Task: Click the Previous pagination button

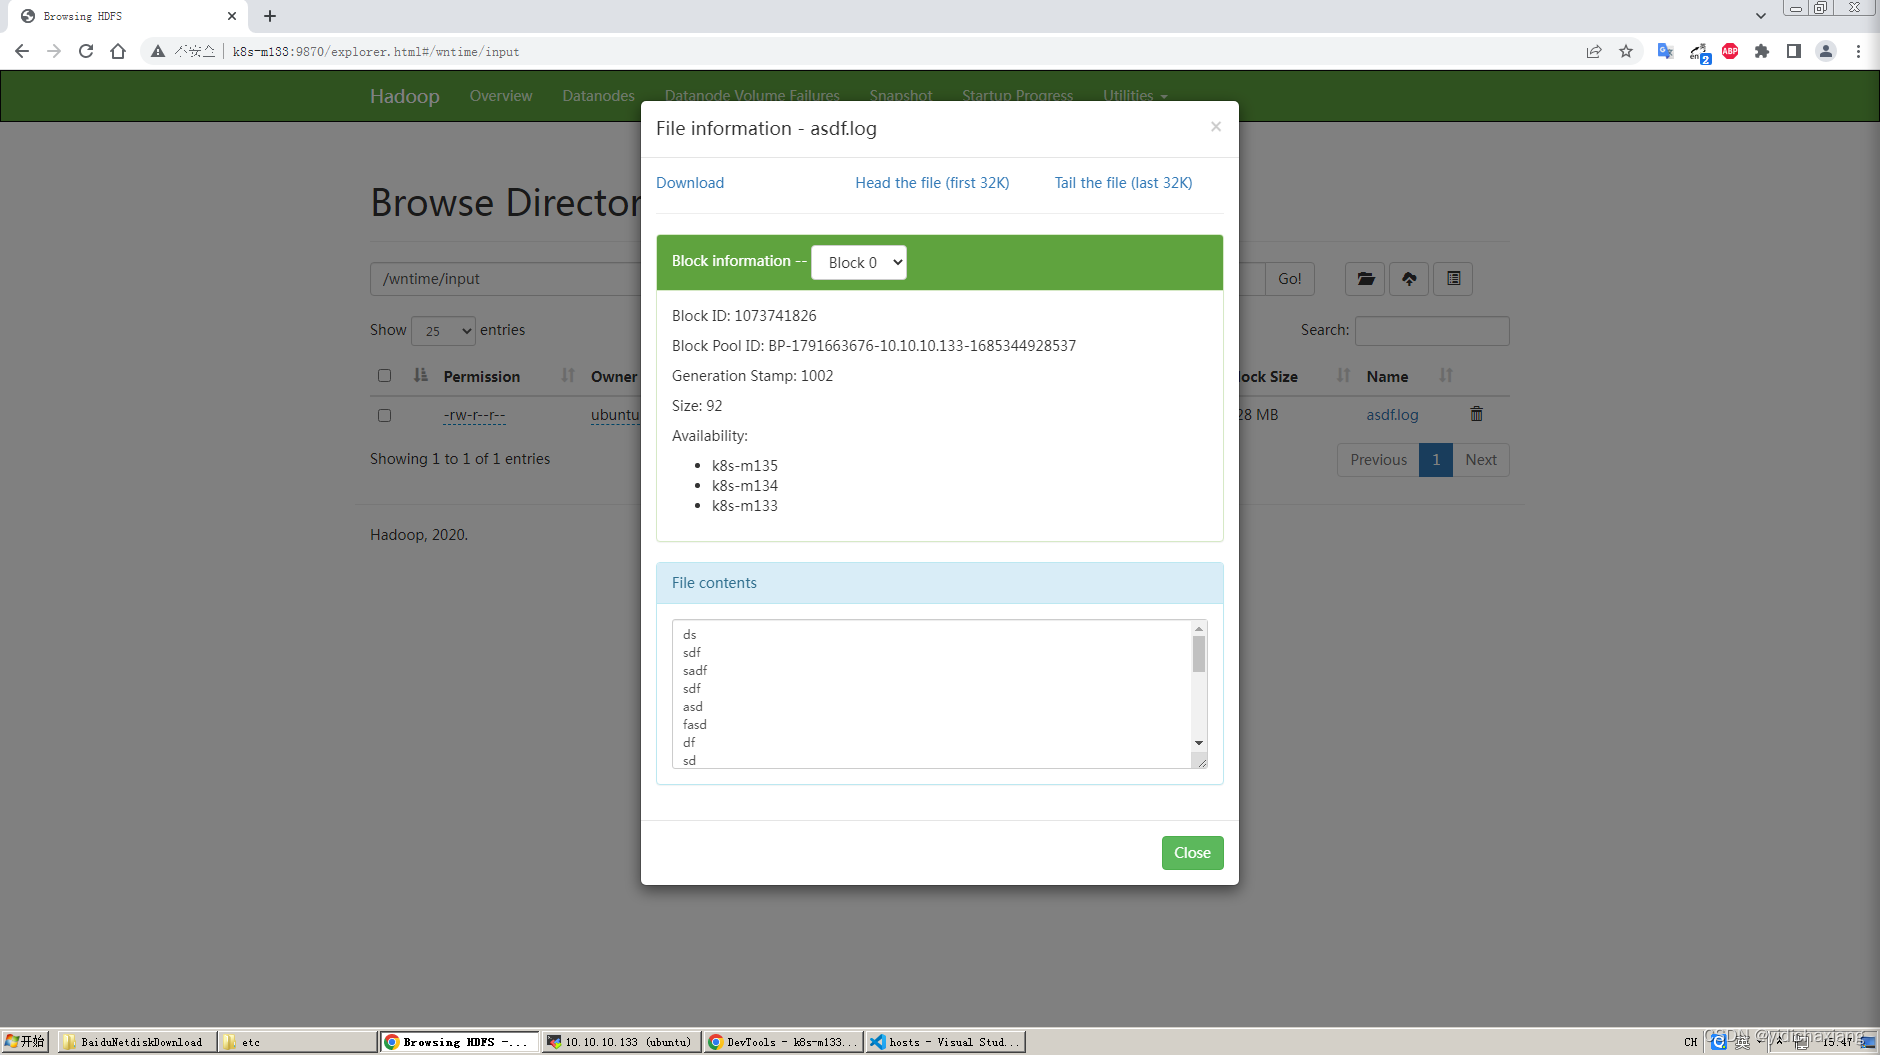Action: [1378, 460]
